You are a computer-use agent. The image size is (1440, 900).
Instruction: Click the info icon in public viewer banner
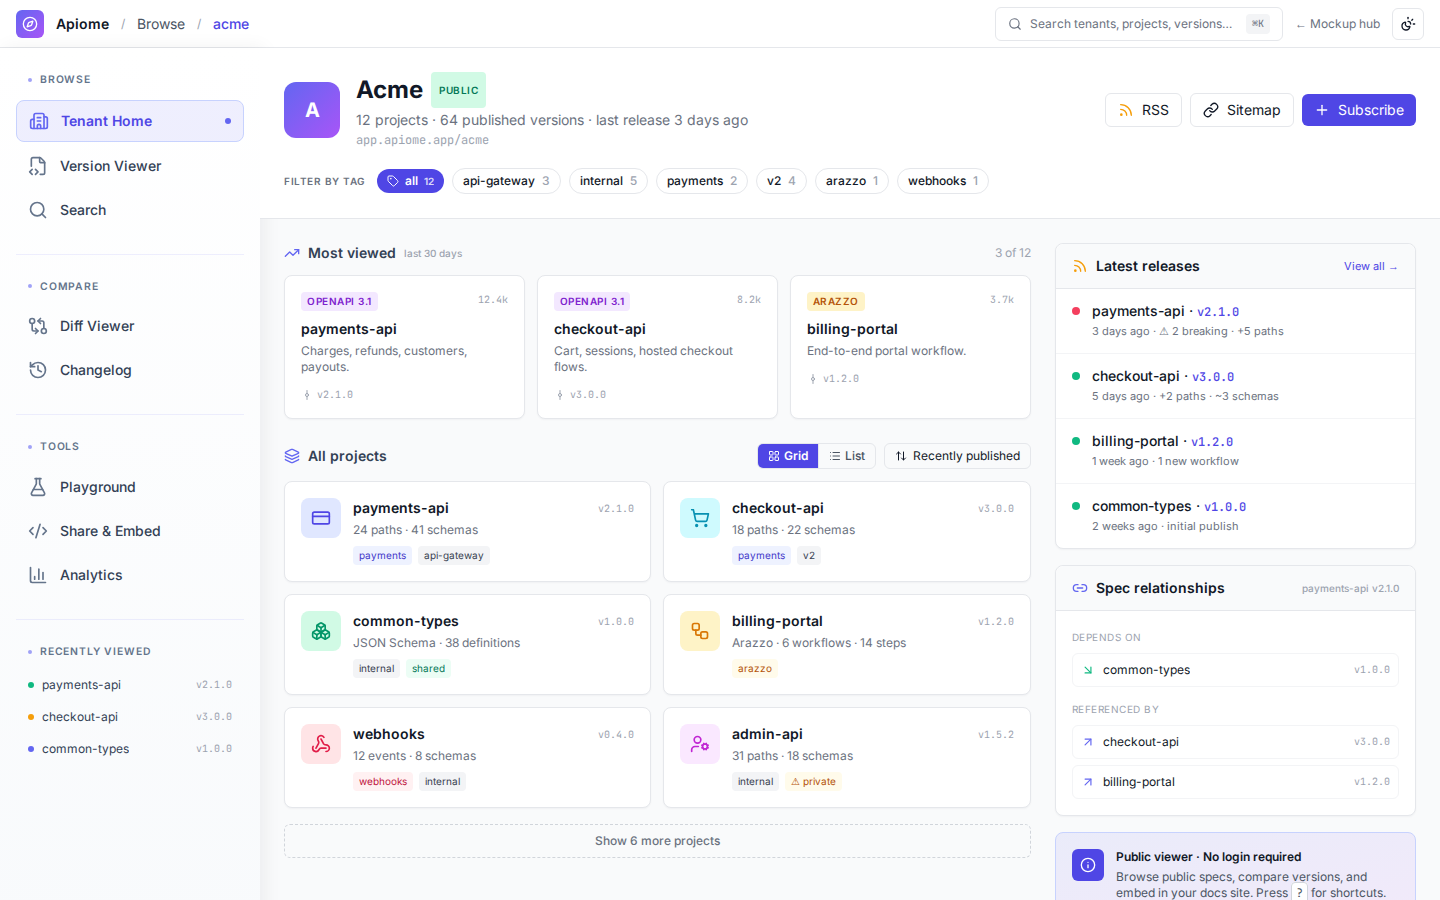[1088, 865]
